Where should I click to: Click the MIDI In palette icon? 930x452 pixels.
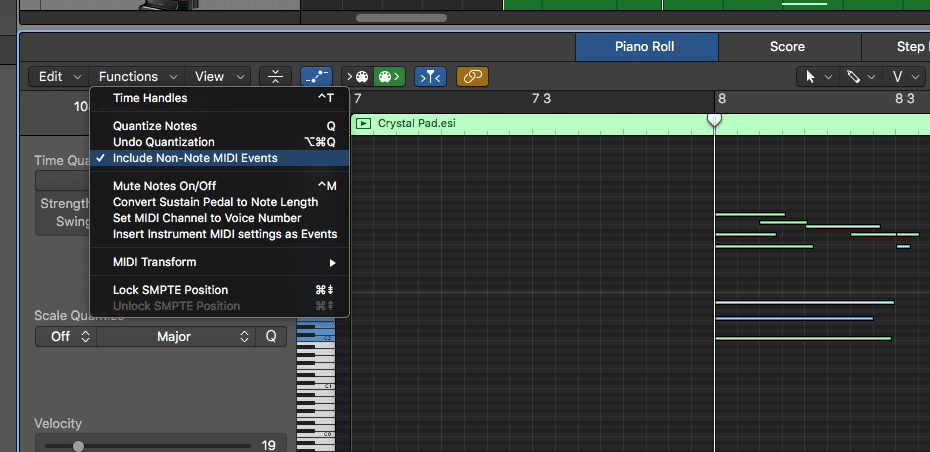[x=357, y=76]
